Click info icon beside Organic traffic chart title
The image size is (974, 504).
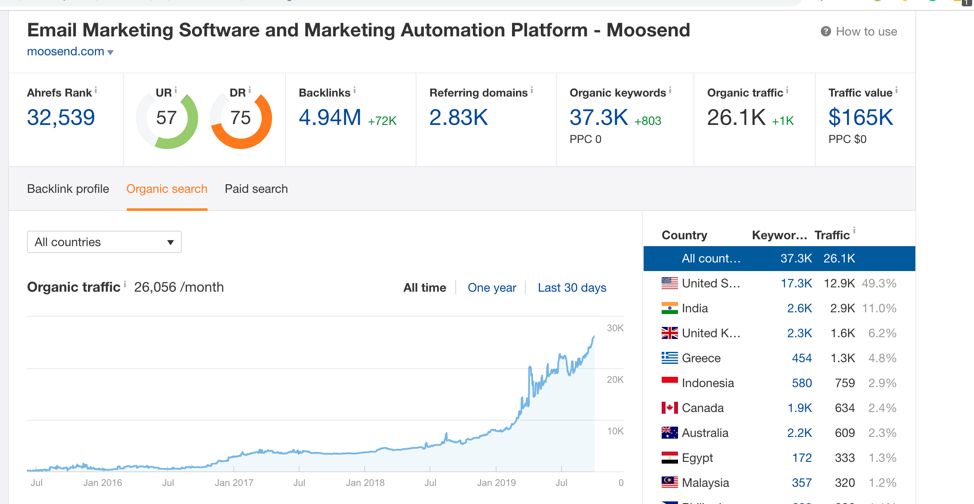(x=125, y=285)
